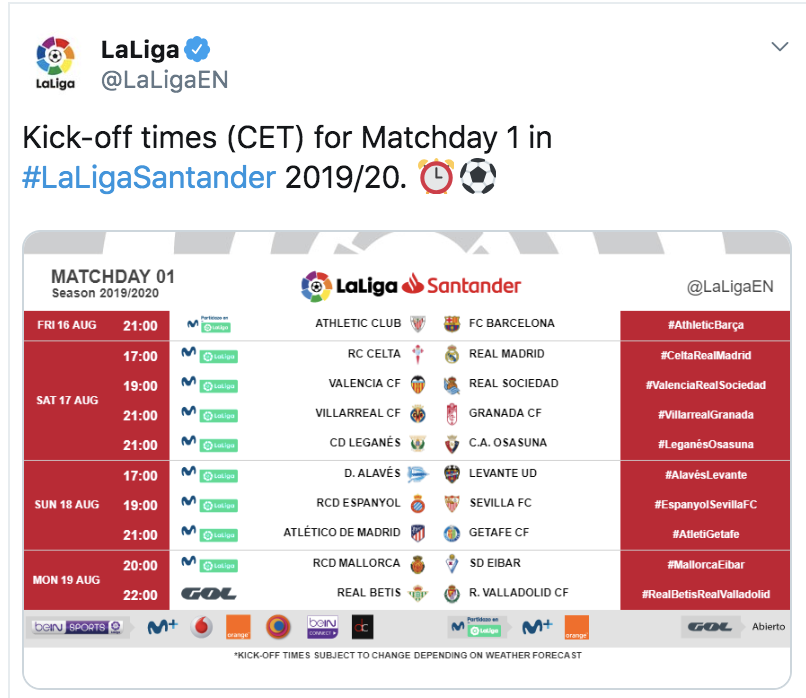Image resolution: width=806 pixels, height=698 pixels.
Task: Click the Real Betis crest
Action: (418, 593)
